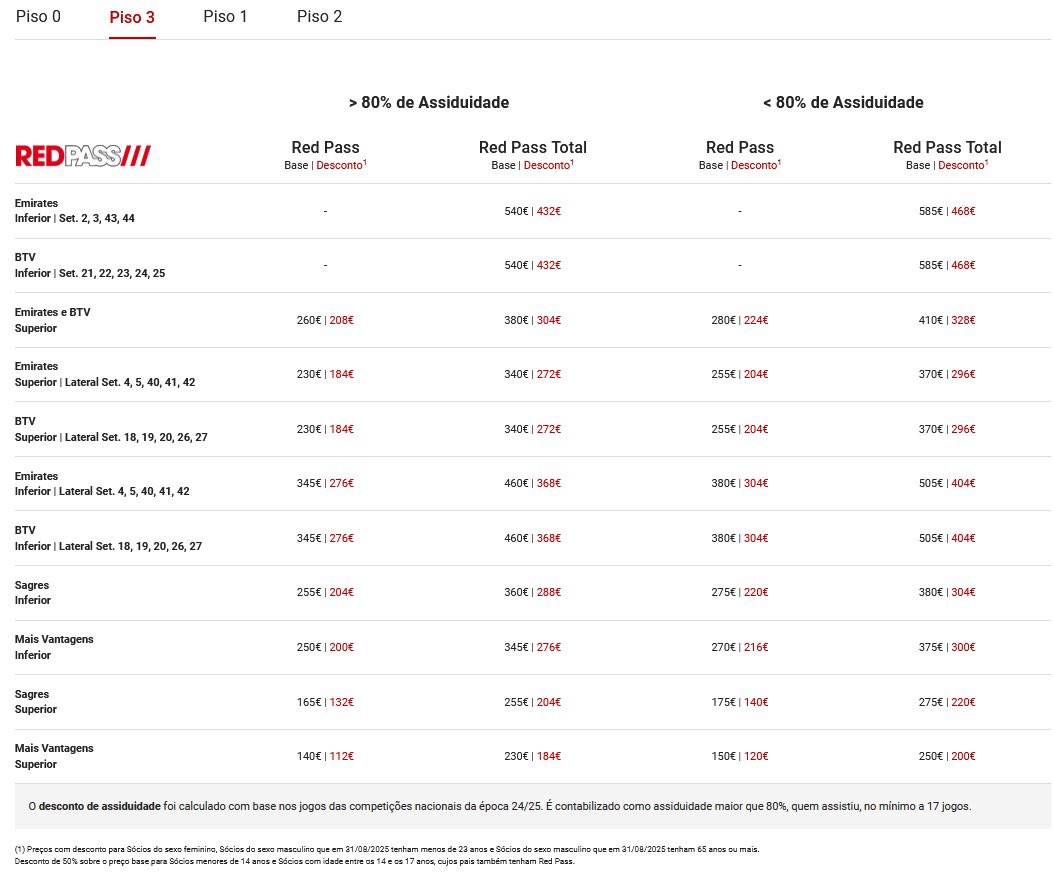Screen dimensions: 1053x895
Task: Click the RED PASS logo
Action: click(x=83, y=156)
